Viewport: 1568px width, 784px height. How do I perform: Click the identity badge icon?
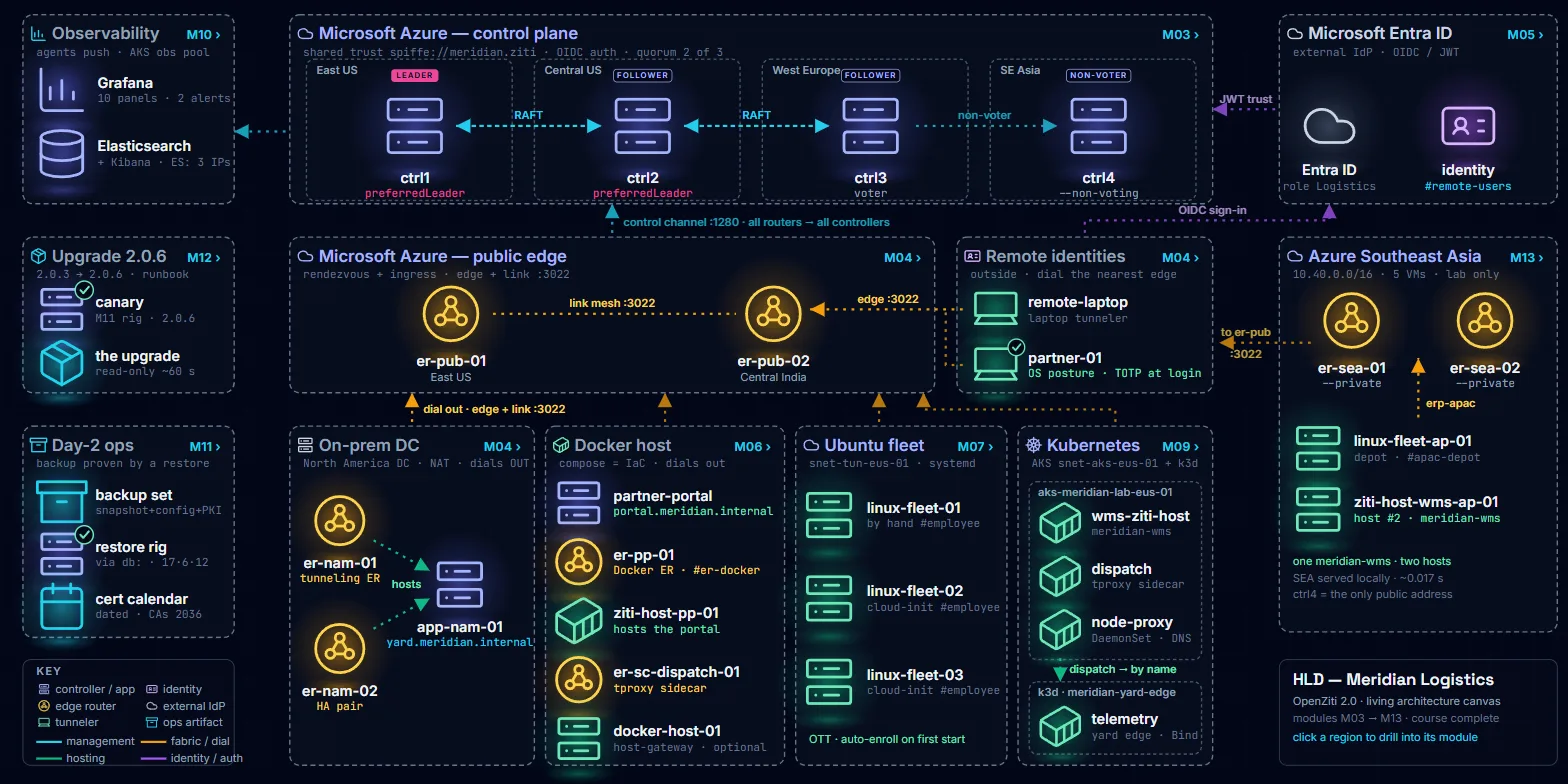coord(1468,127)
